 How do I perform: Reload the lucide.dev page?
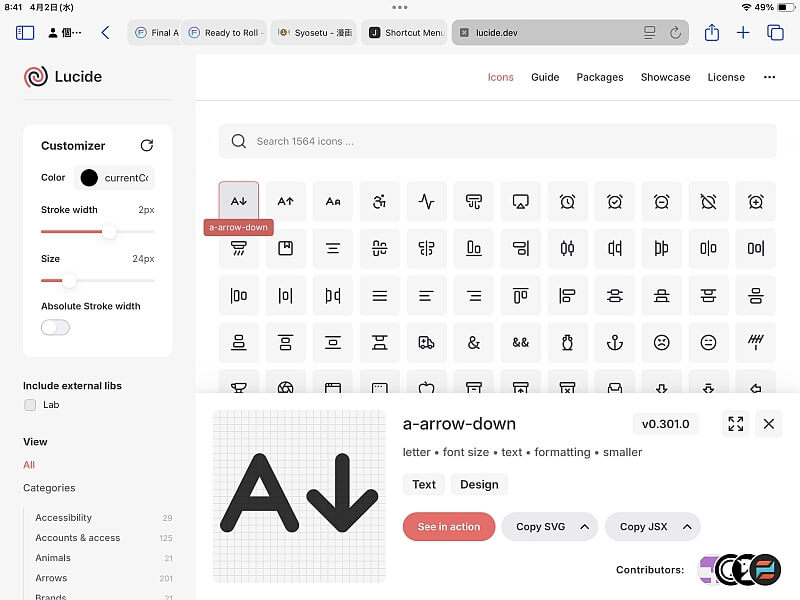click(676, 33)
